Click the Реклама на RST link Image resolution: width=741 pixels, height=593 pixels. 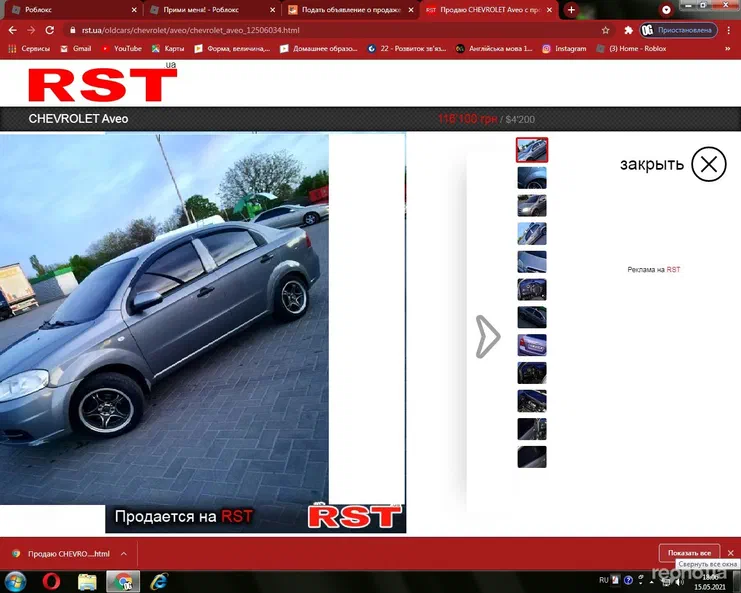point(654,269)
